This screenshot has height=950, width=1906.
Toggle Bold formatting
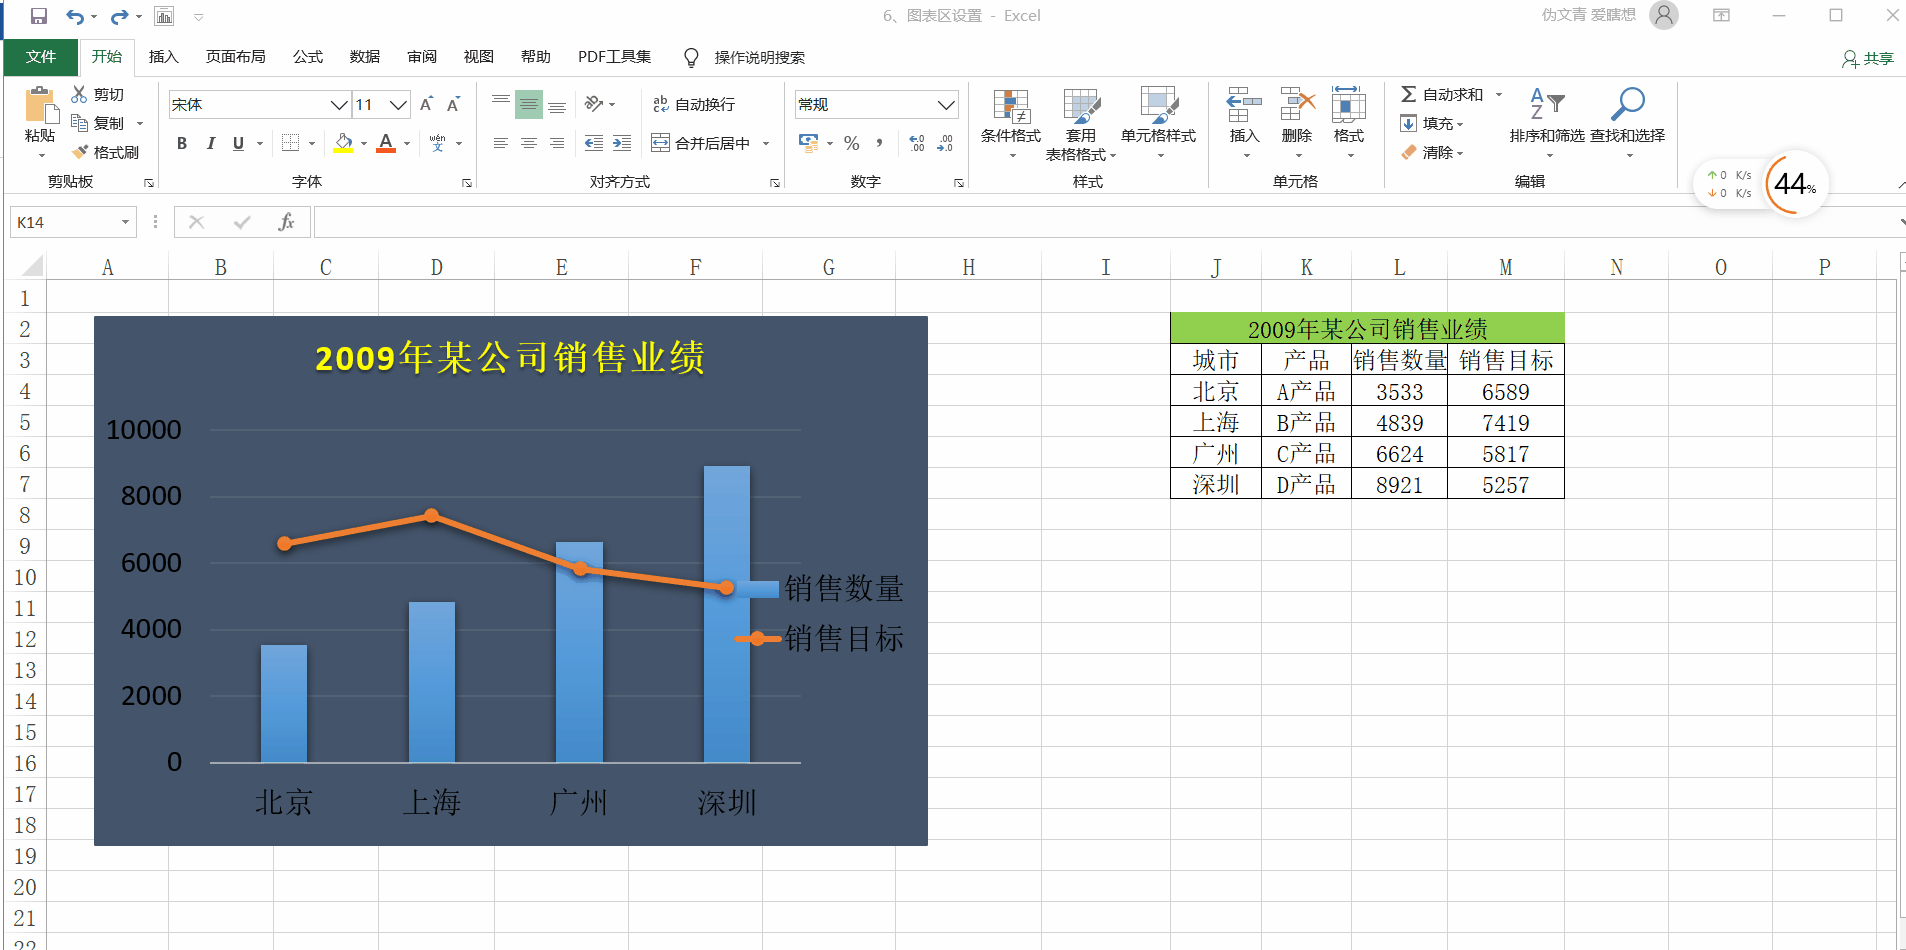(182, 143)
